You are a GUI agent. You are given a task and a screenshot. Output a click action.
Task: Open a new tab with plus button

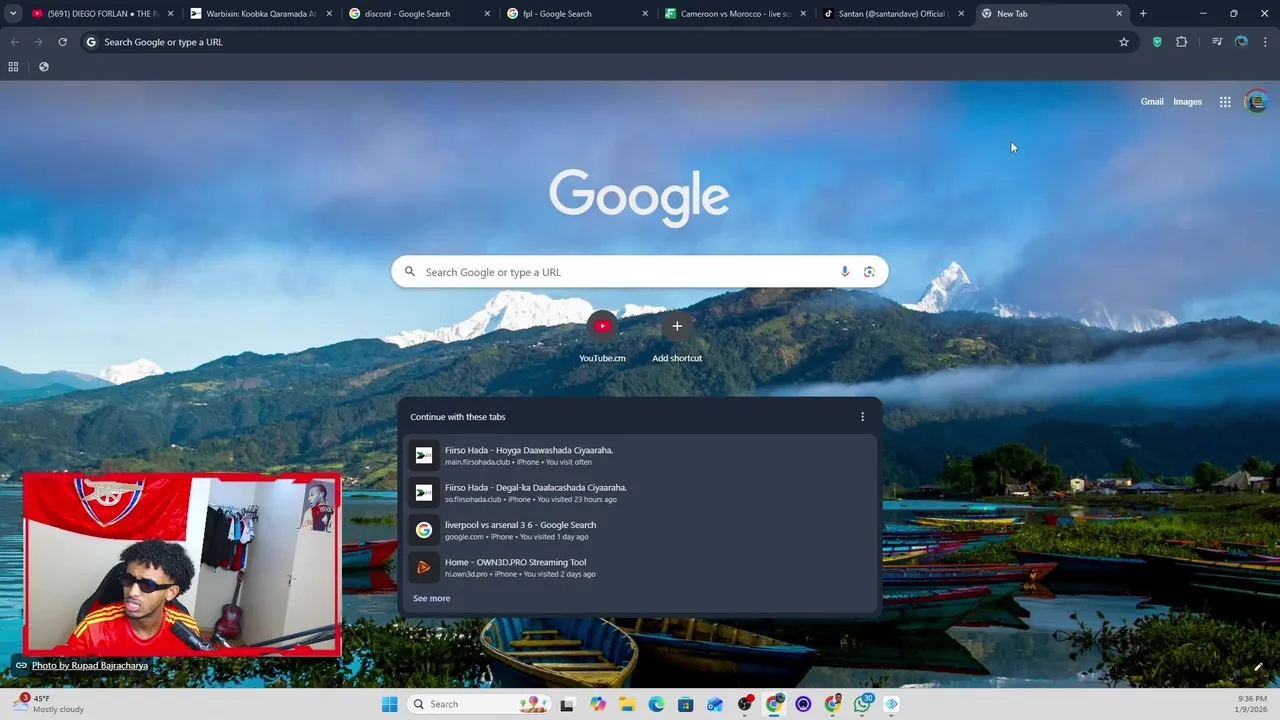[x=1143, y=14]
